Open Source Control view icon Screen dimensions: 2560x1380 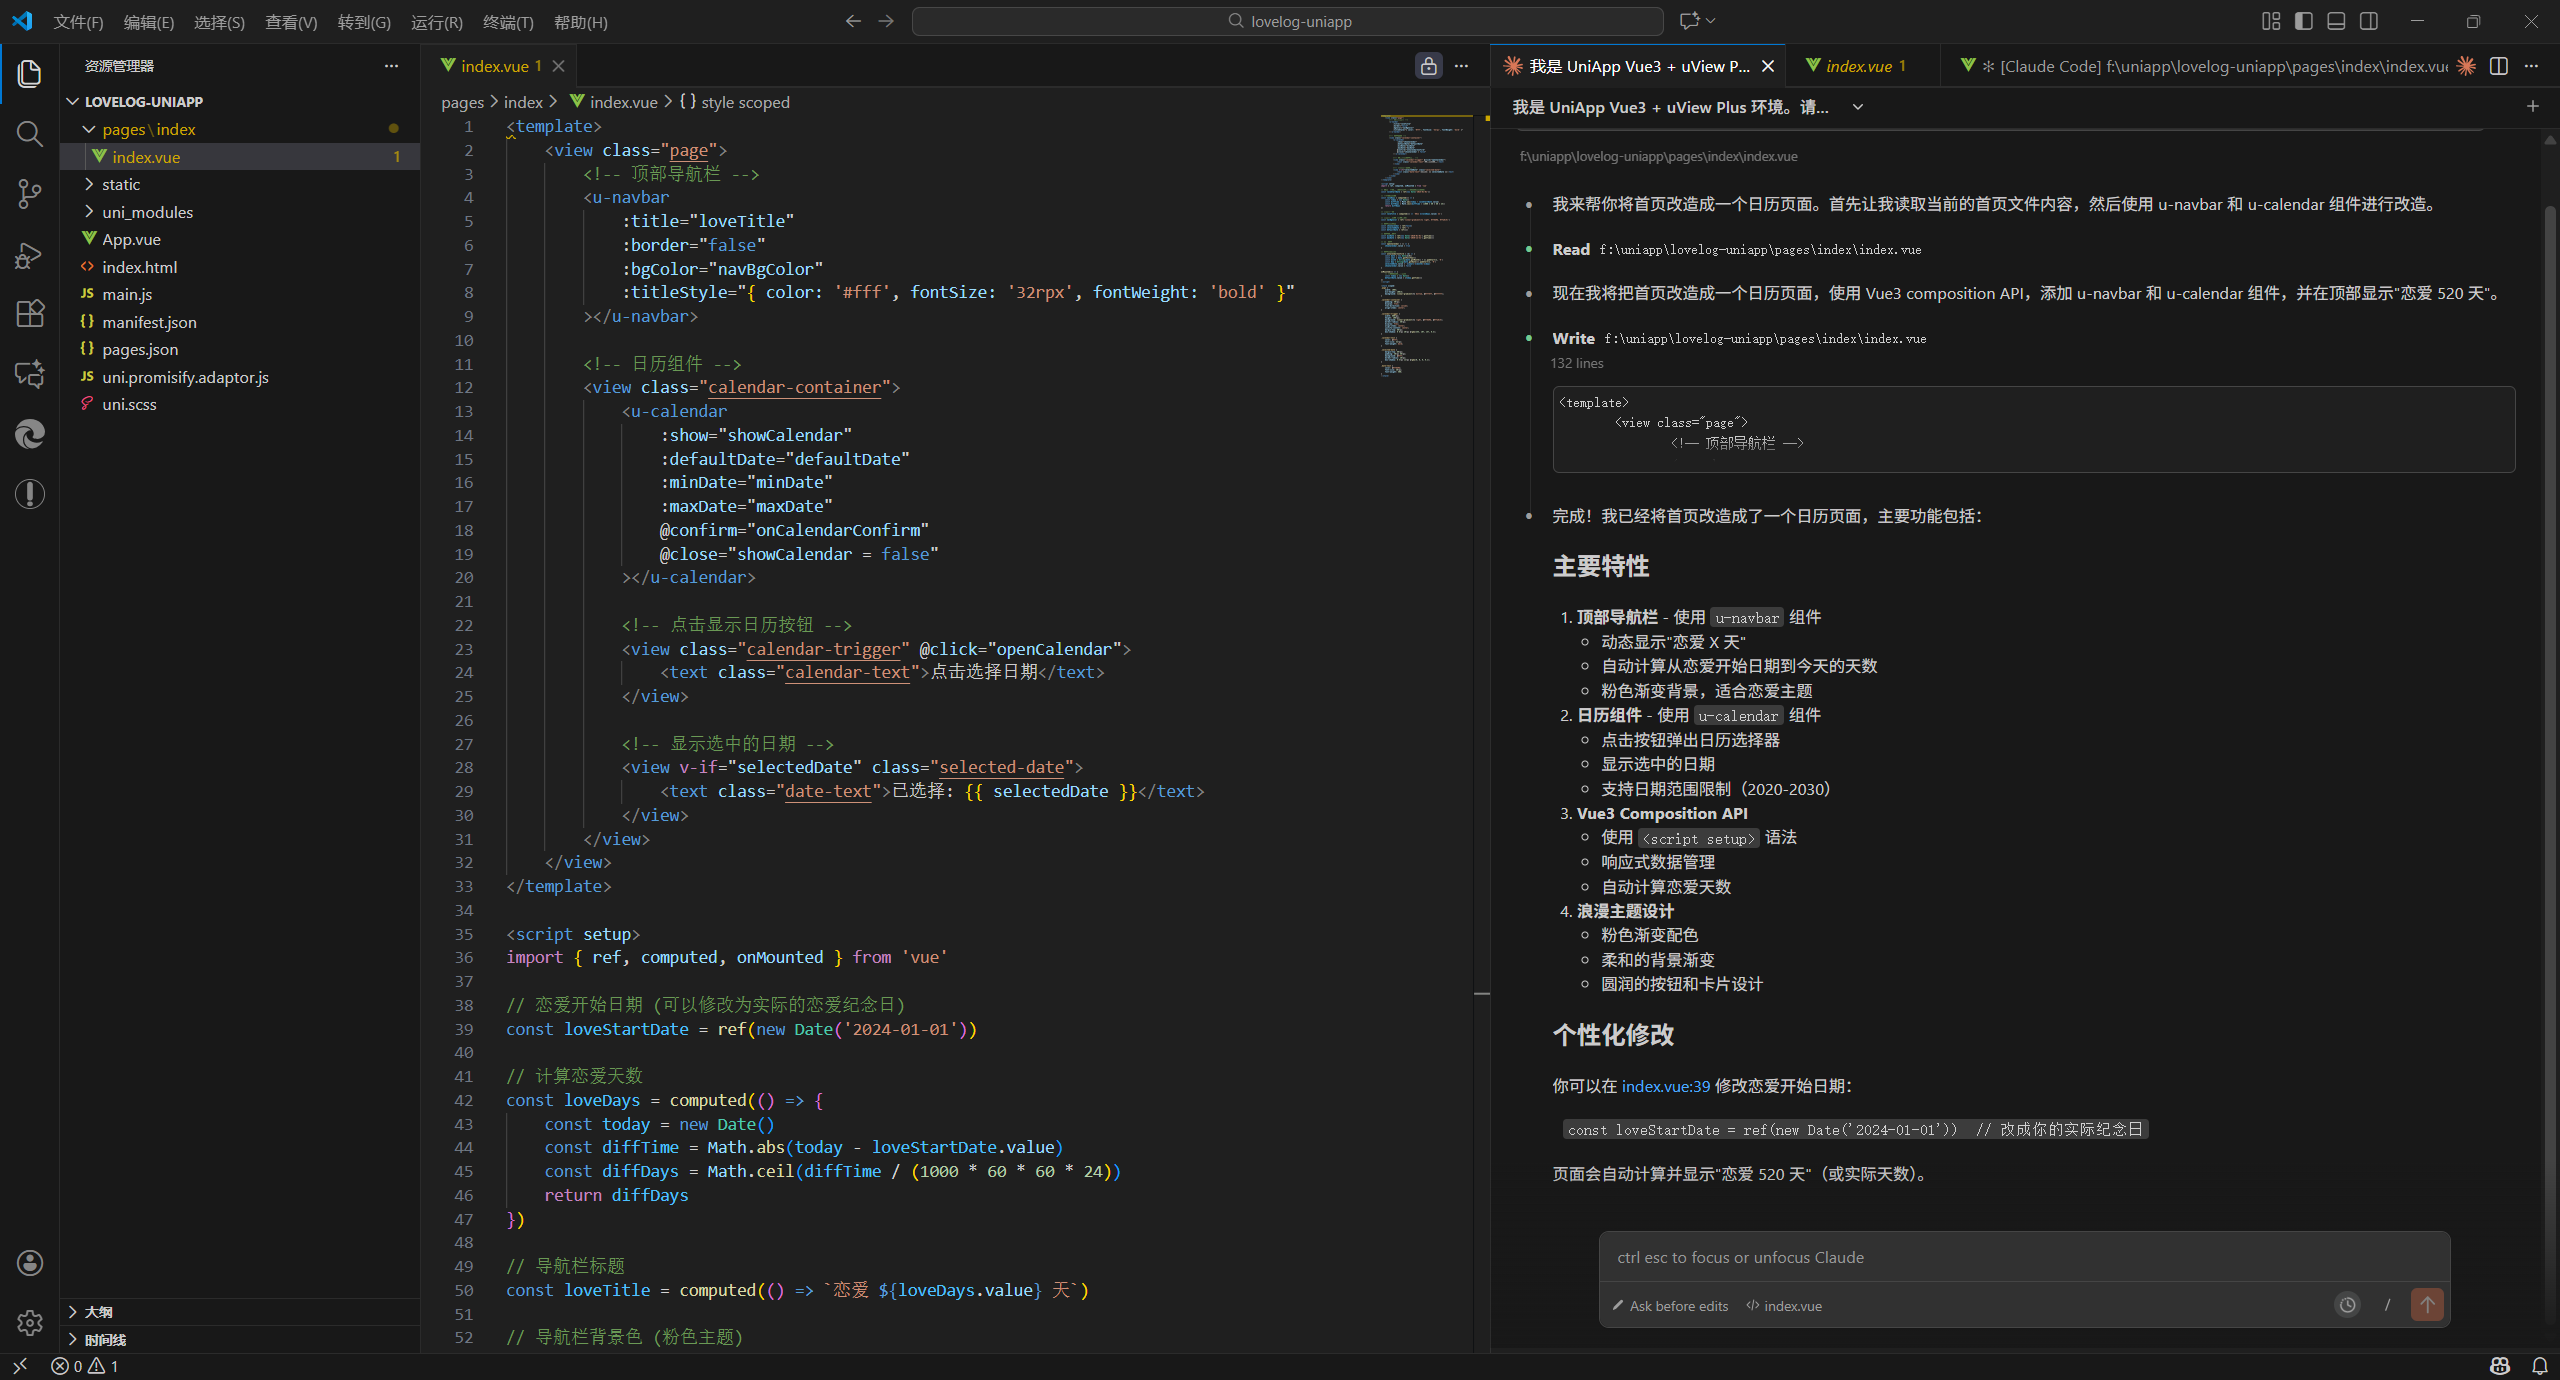30,194
